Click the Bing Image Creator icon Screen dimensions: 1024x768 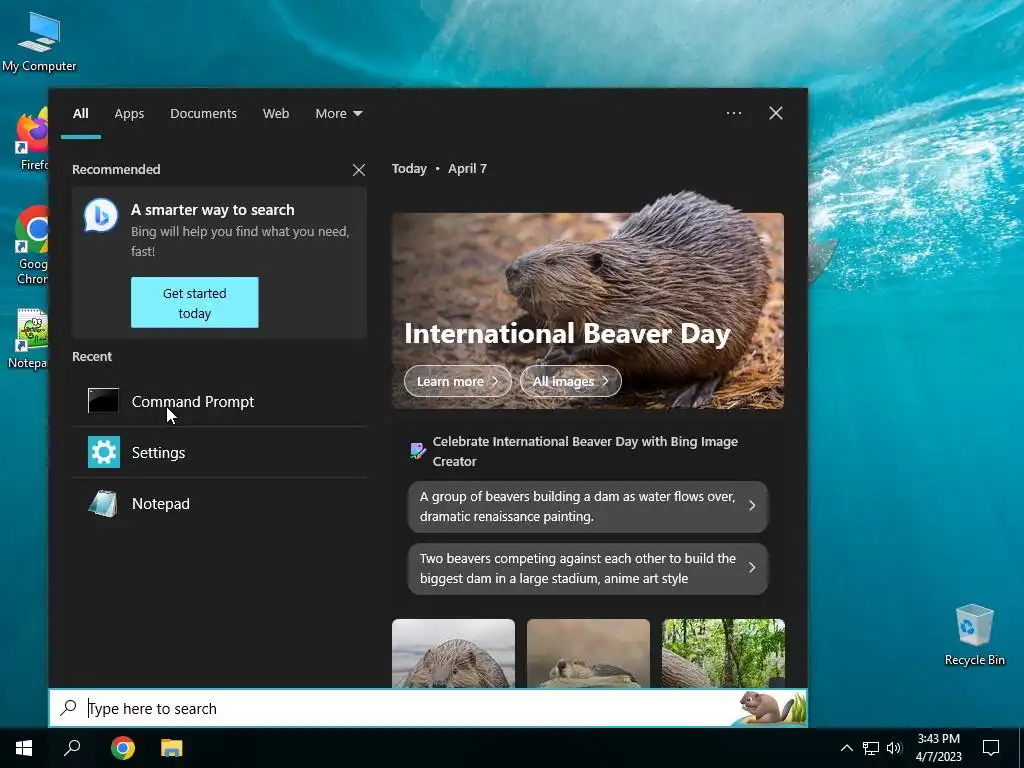pos(417,451)
